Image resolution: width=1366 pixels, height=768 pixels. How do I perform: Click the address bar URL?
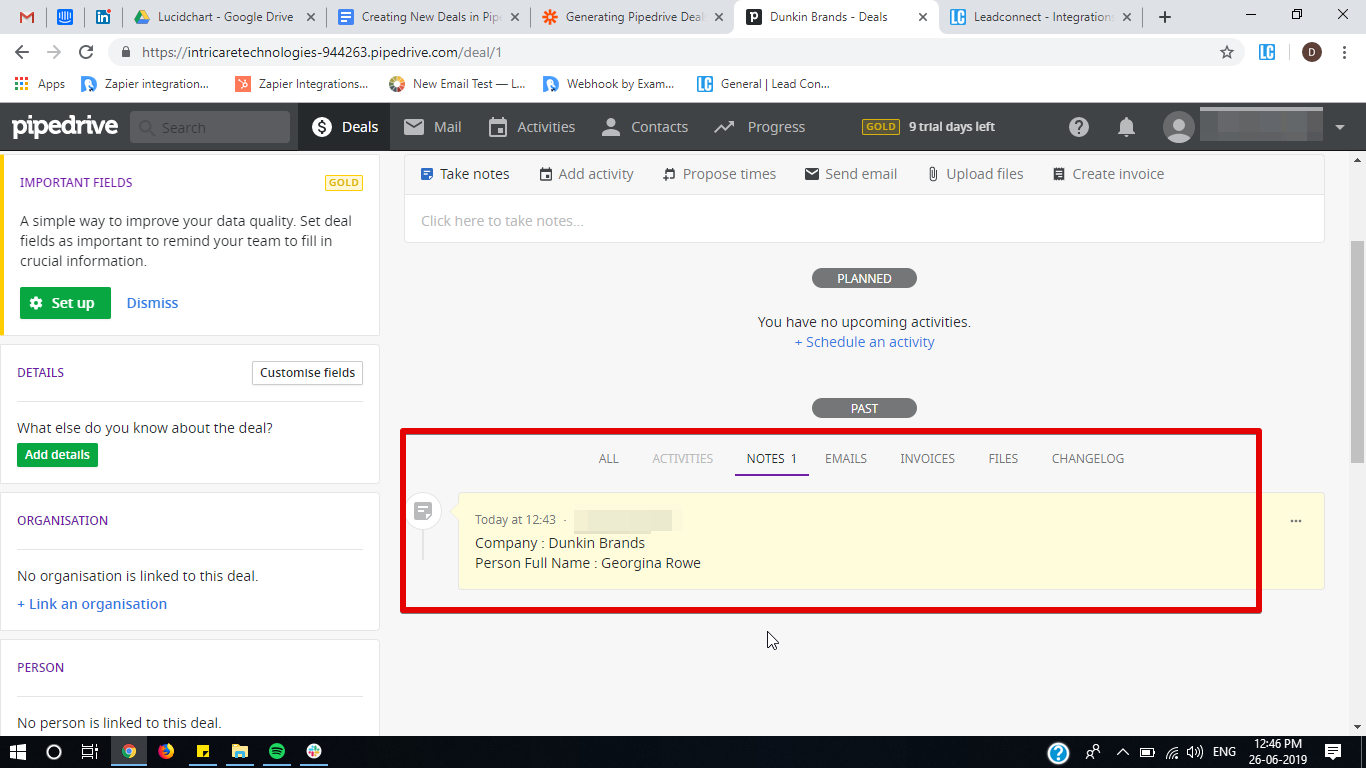[x=322, y=52]
